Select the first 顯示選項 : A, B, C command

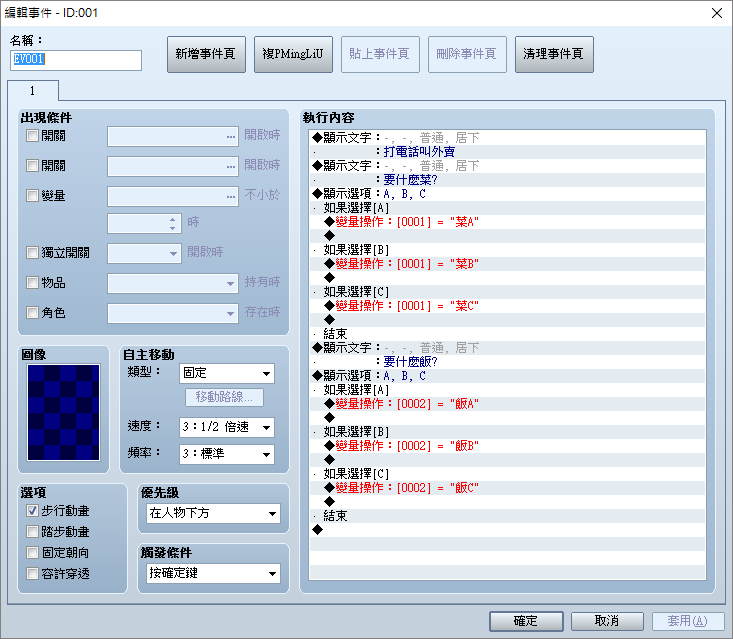[507, 194]
